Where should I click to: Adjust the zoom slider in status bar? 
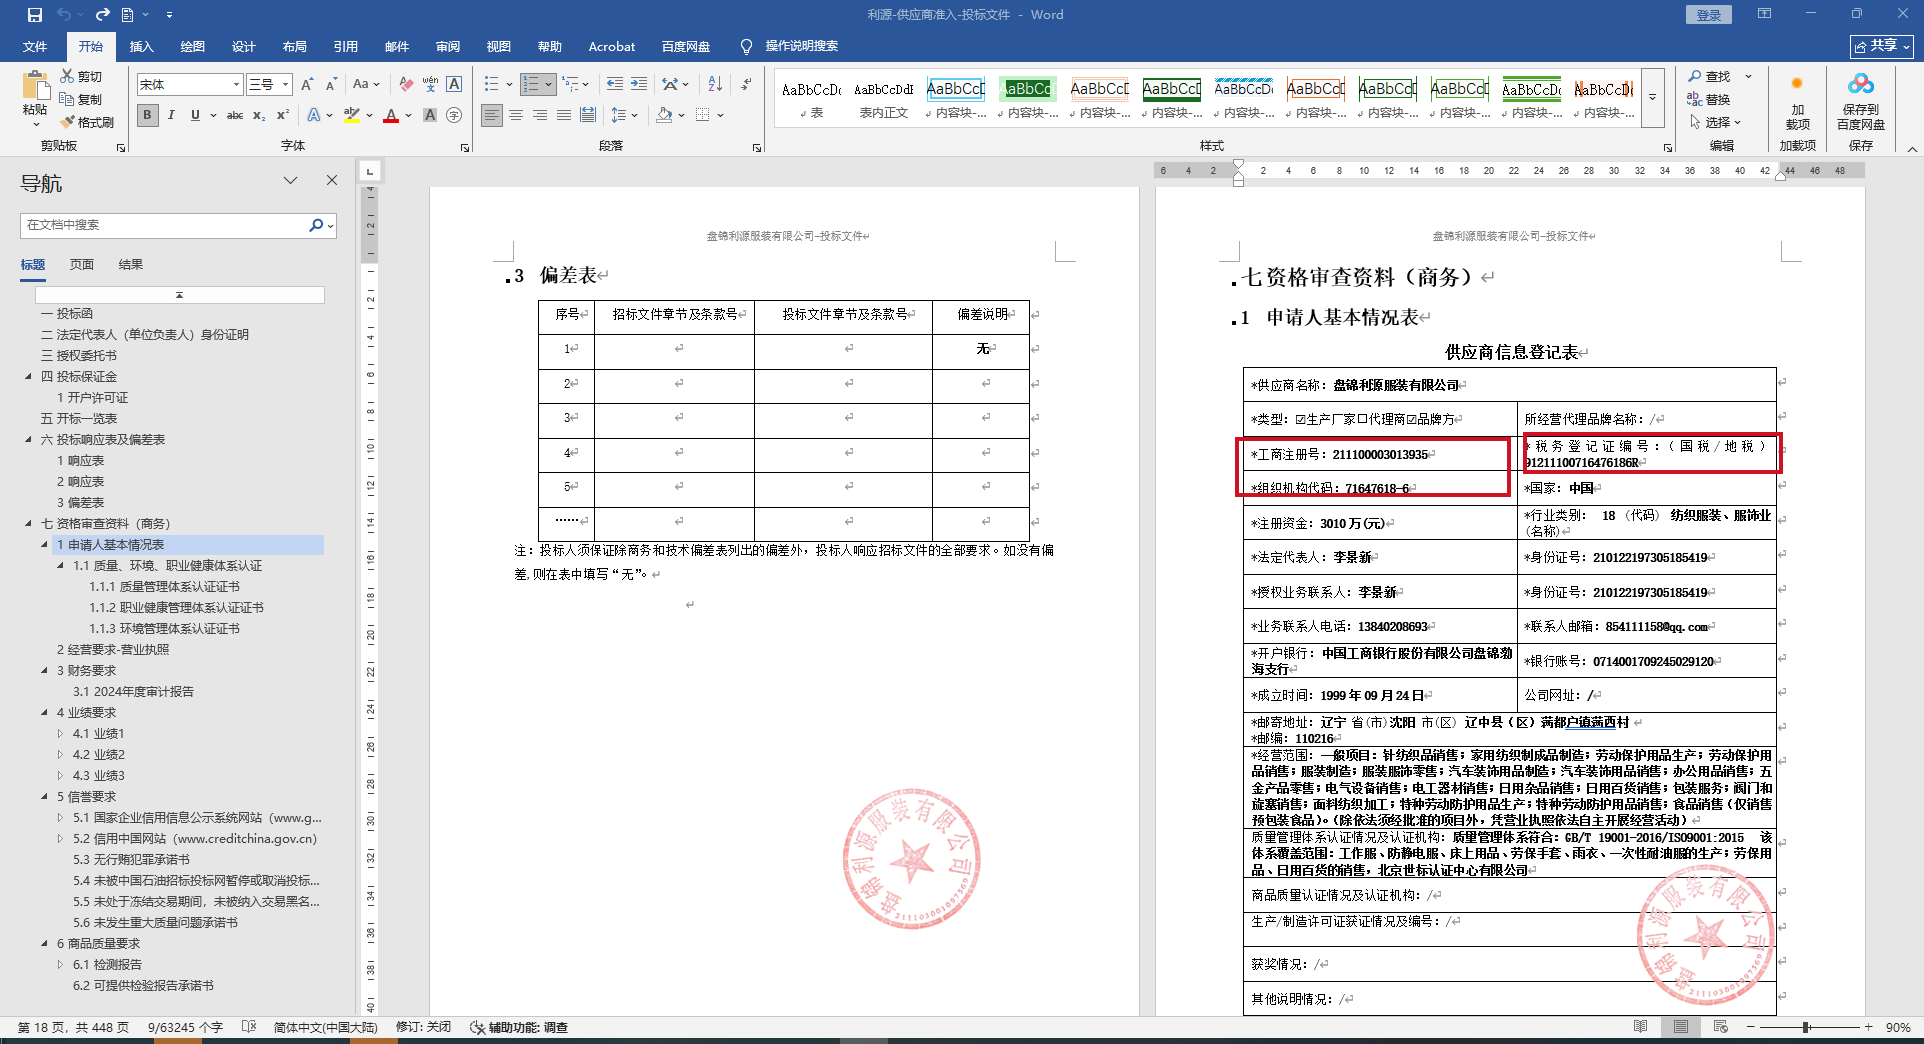(1806, 1027)
